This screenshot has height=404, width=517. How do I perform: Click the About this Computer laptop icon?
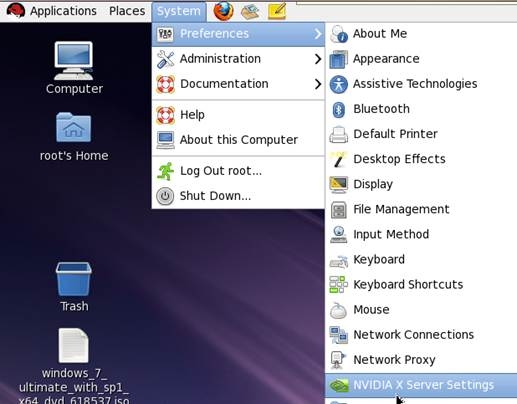pos(165,140)
